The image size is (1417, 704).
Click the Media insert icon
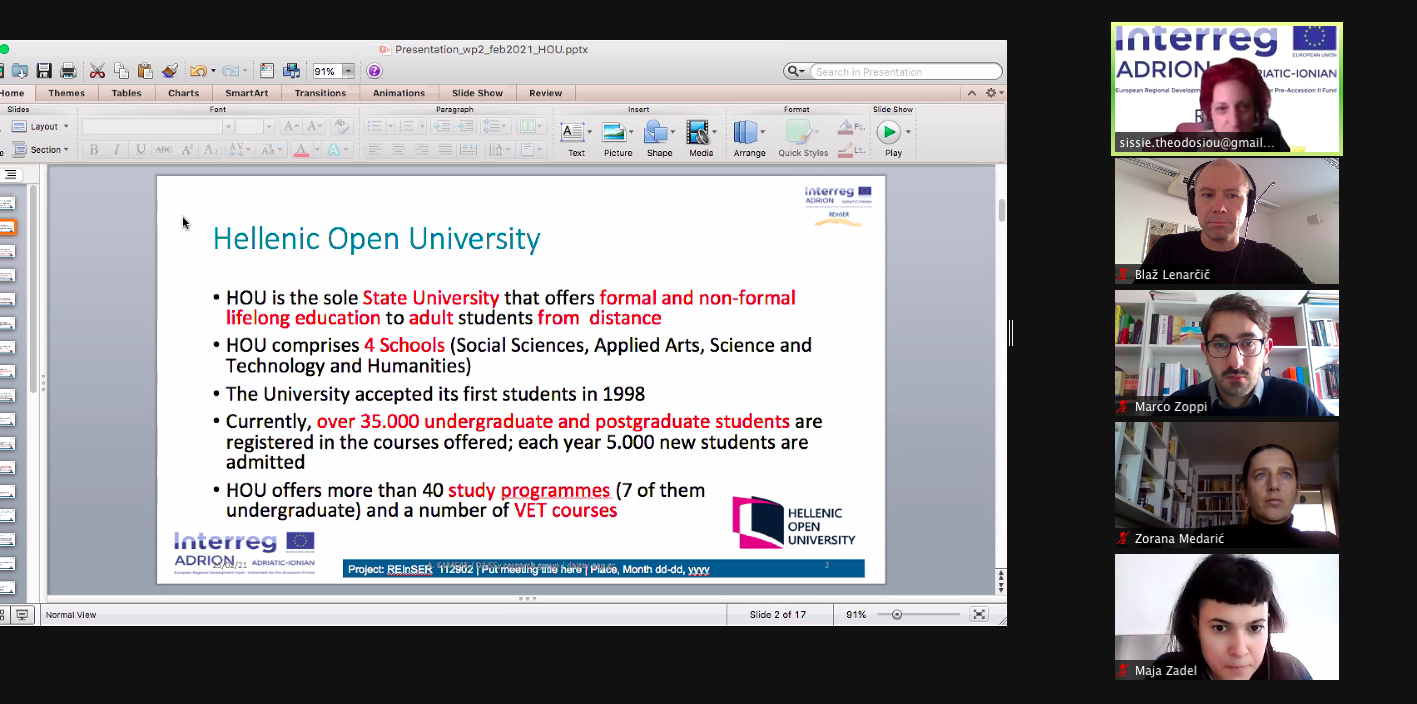[x=697, y=131]
